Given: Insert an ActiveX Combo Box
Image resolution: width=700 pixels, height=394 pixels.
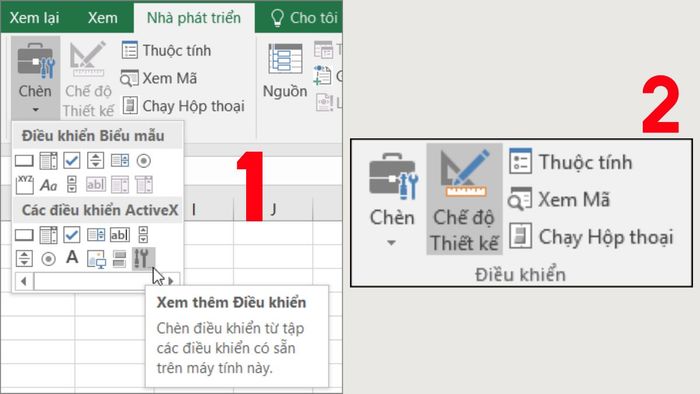Looking at the screenshot, I should click(x=48, y=235).
